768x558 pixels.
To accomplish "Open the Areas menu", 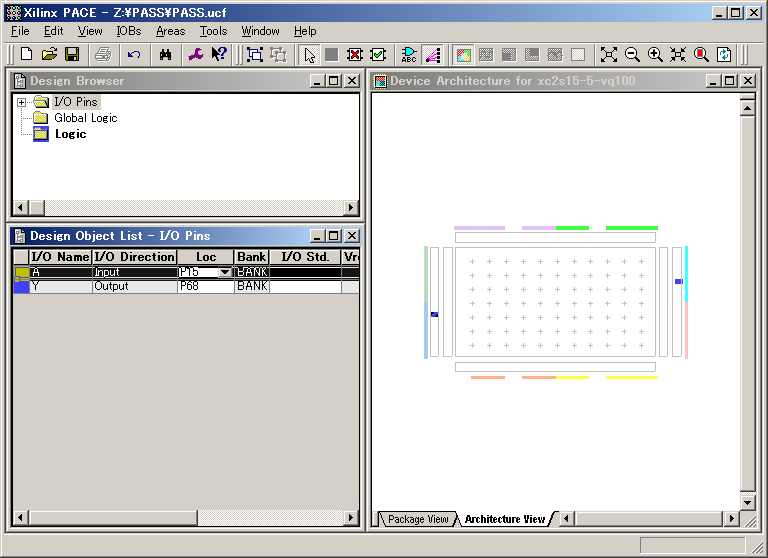I will coord(170,31).
